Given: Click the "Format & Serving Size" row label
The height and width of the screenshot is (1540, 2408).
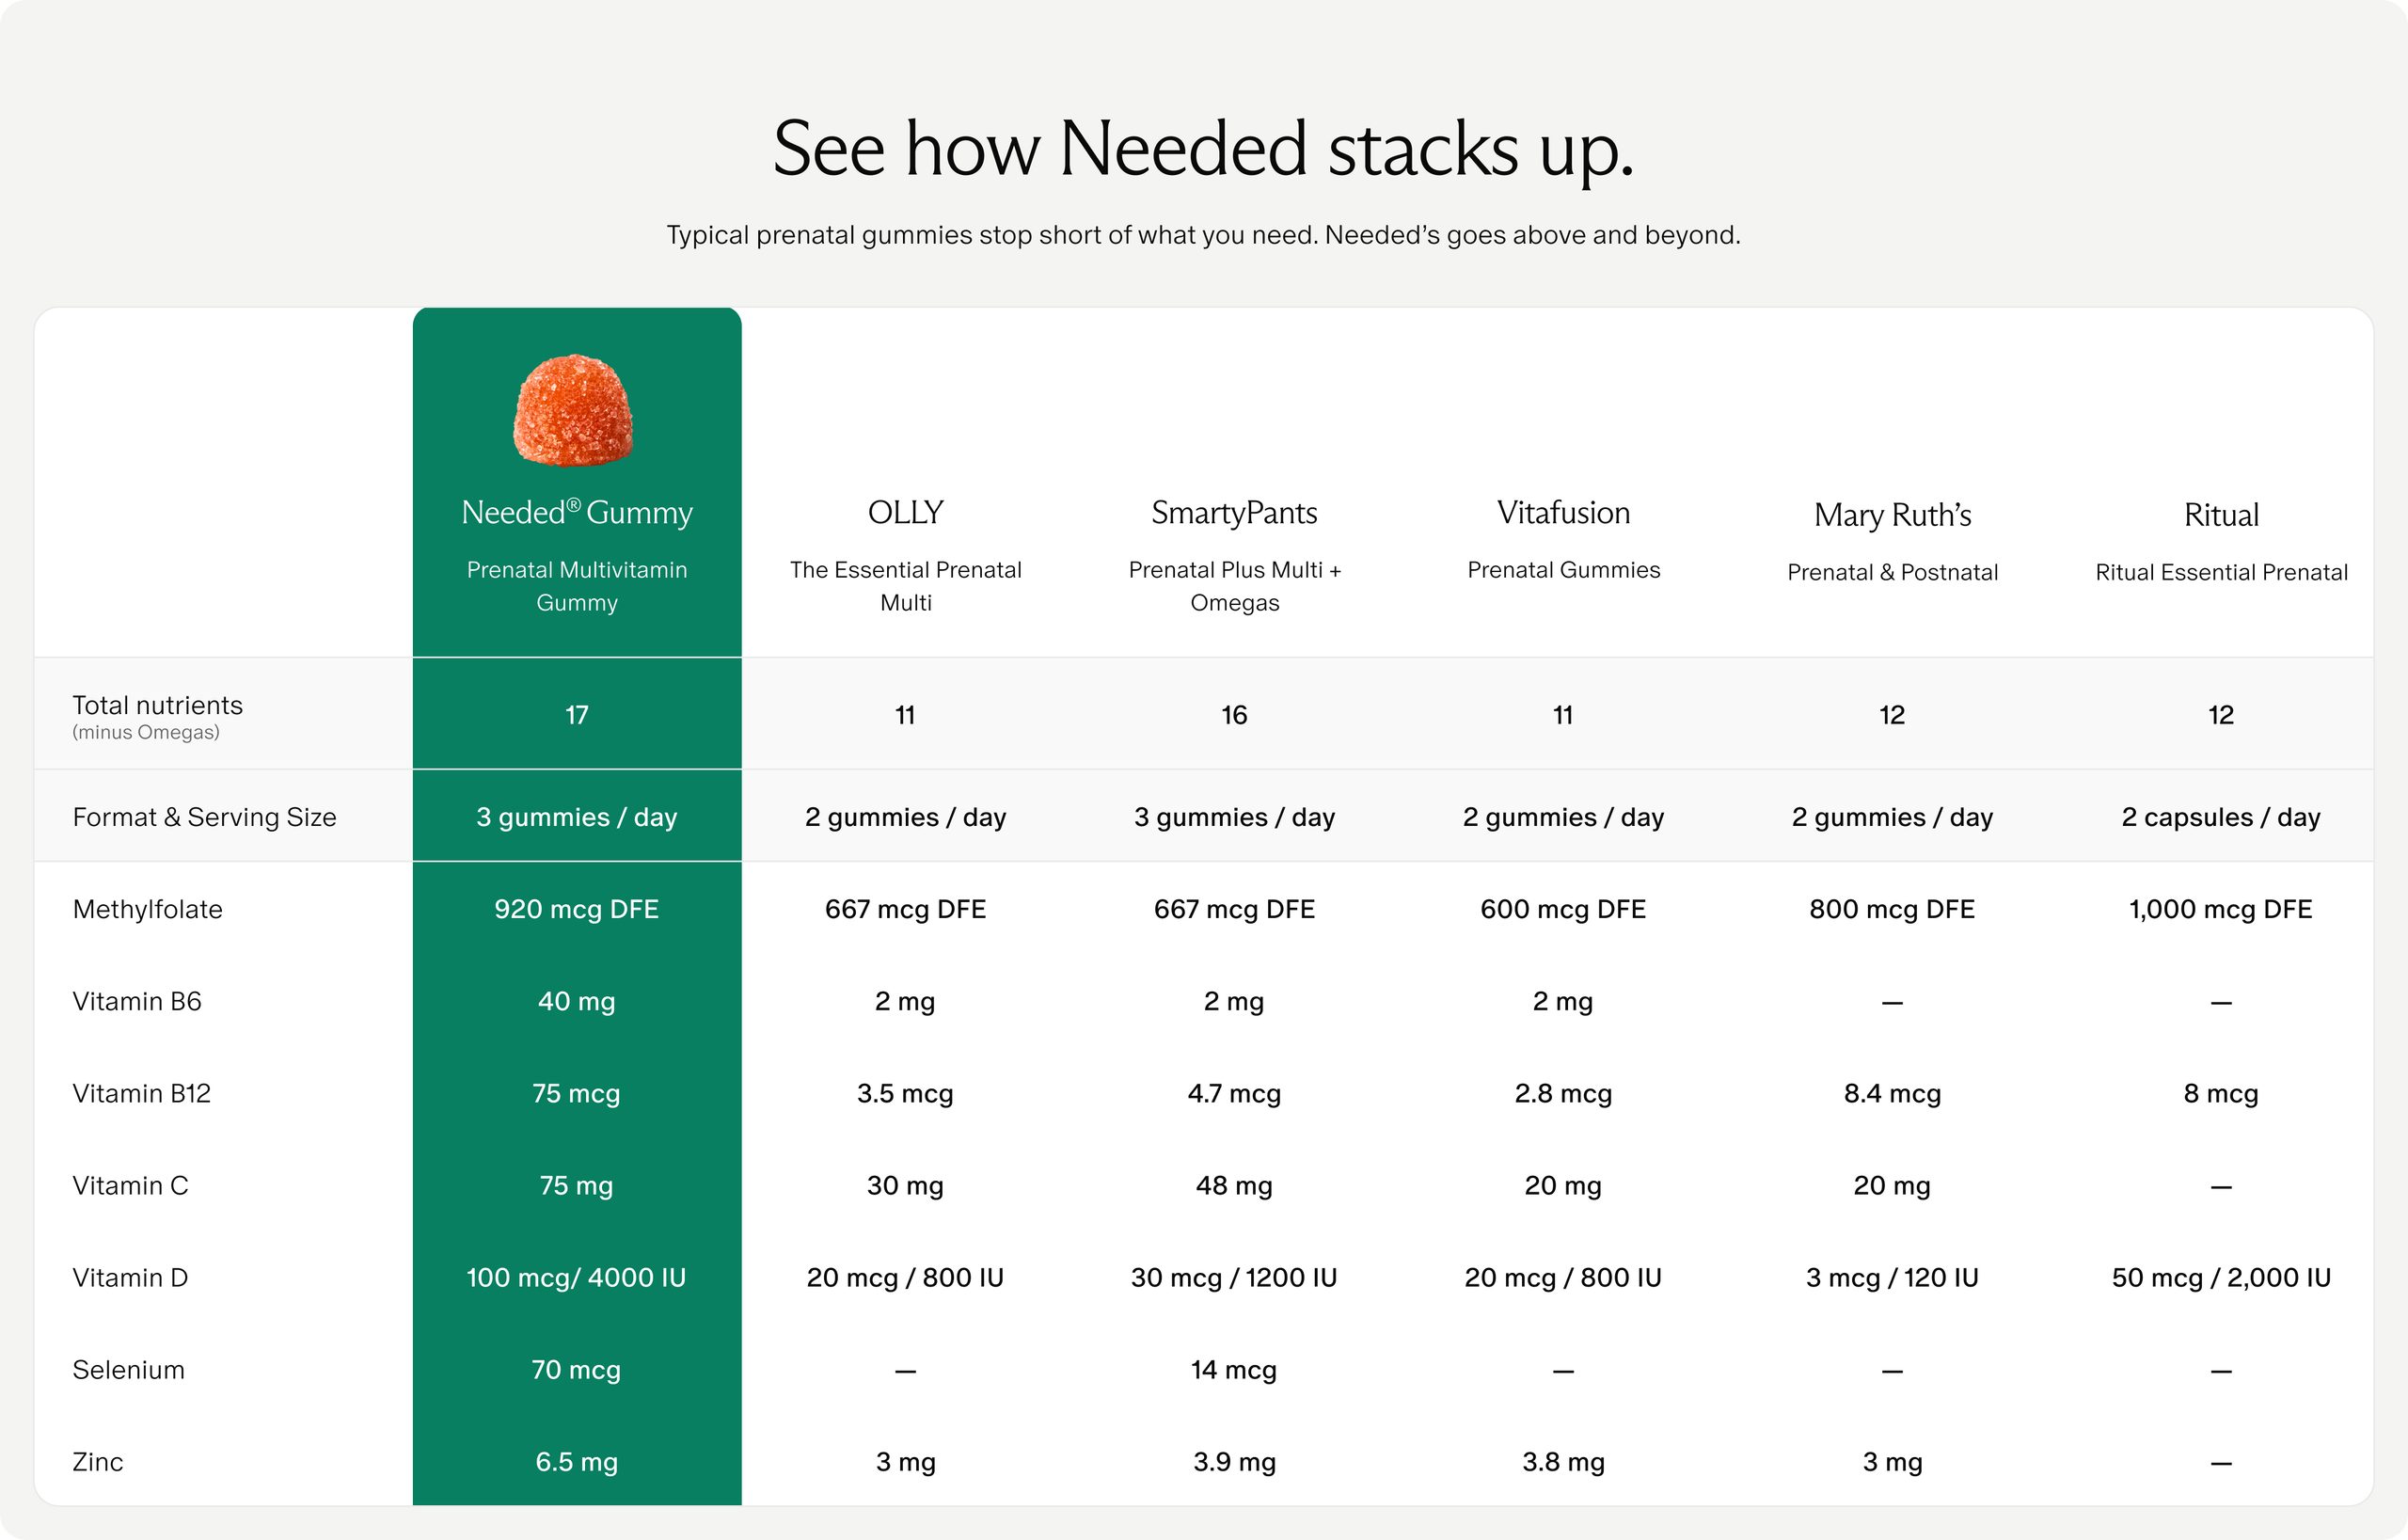Looking at the screenshot, I should [204, 817].
